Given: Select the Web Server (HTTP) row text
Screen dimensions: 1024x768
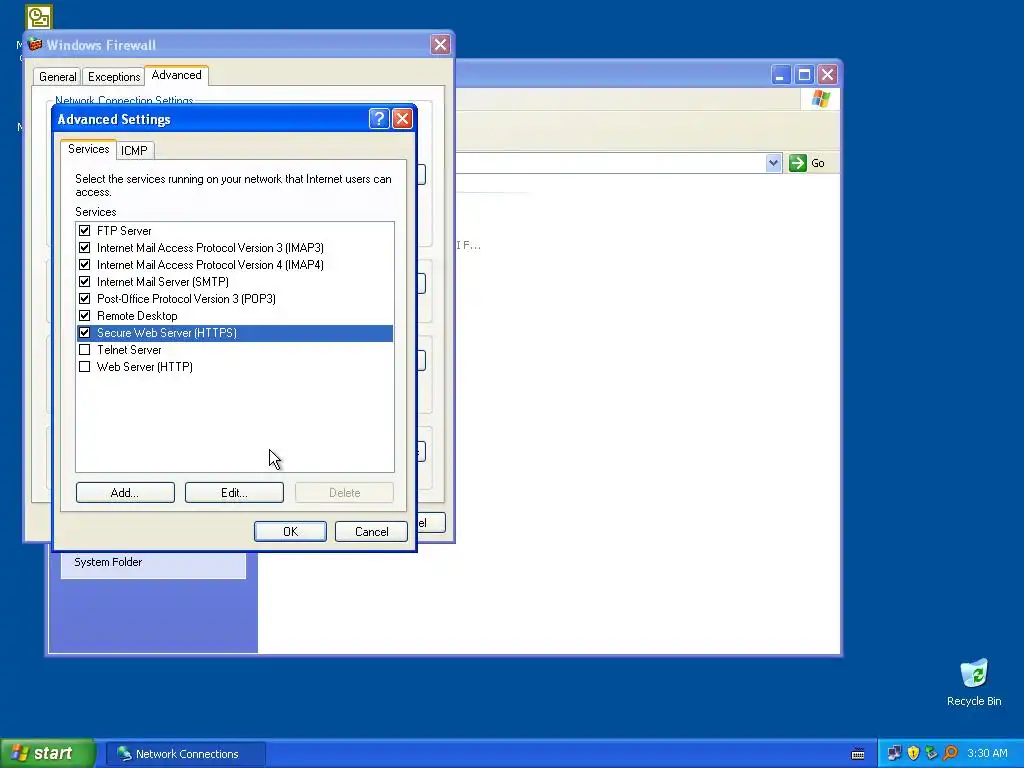Looking at the screenshot, I should coord(144,367).
